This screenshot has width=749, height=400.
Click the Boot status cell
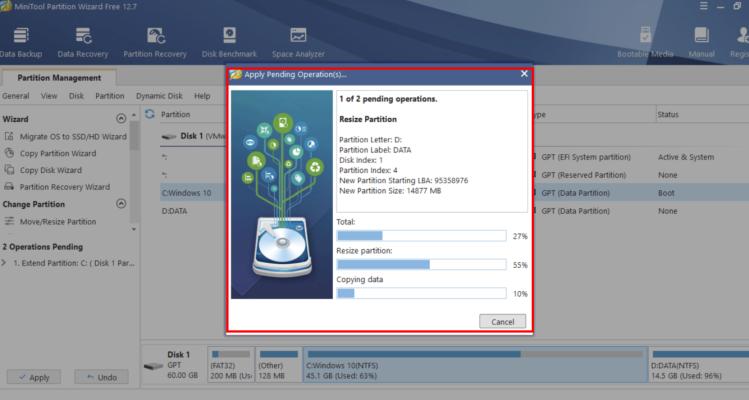666,193
